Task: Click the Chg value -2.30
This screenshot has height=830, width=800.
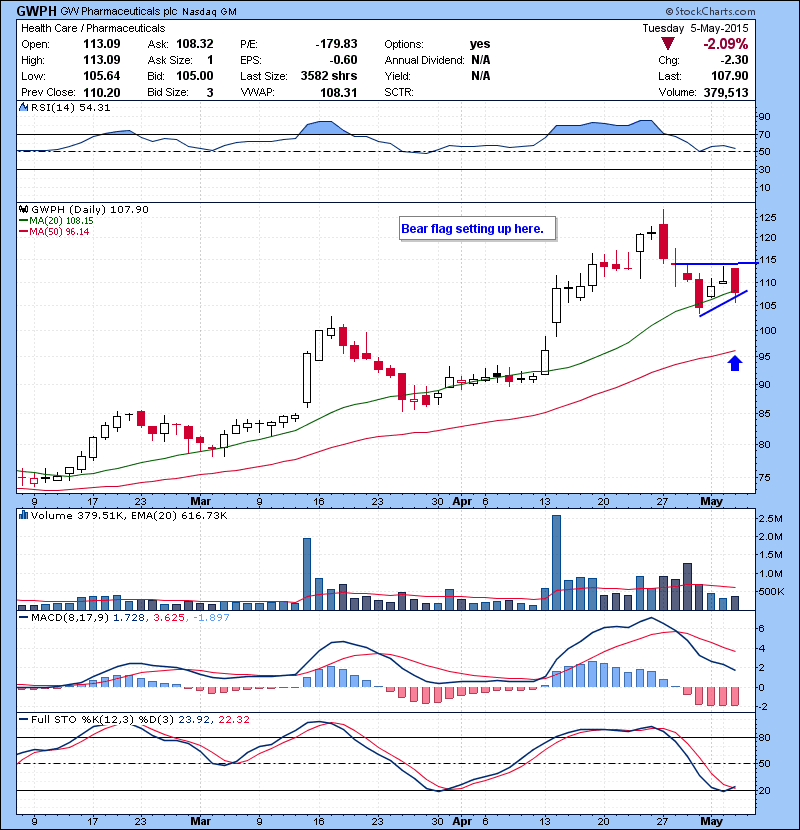Action: [x=734, y=60]
